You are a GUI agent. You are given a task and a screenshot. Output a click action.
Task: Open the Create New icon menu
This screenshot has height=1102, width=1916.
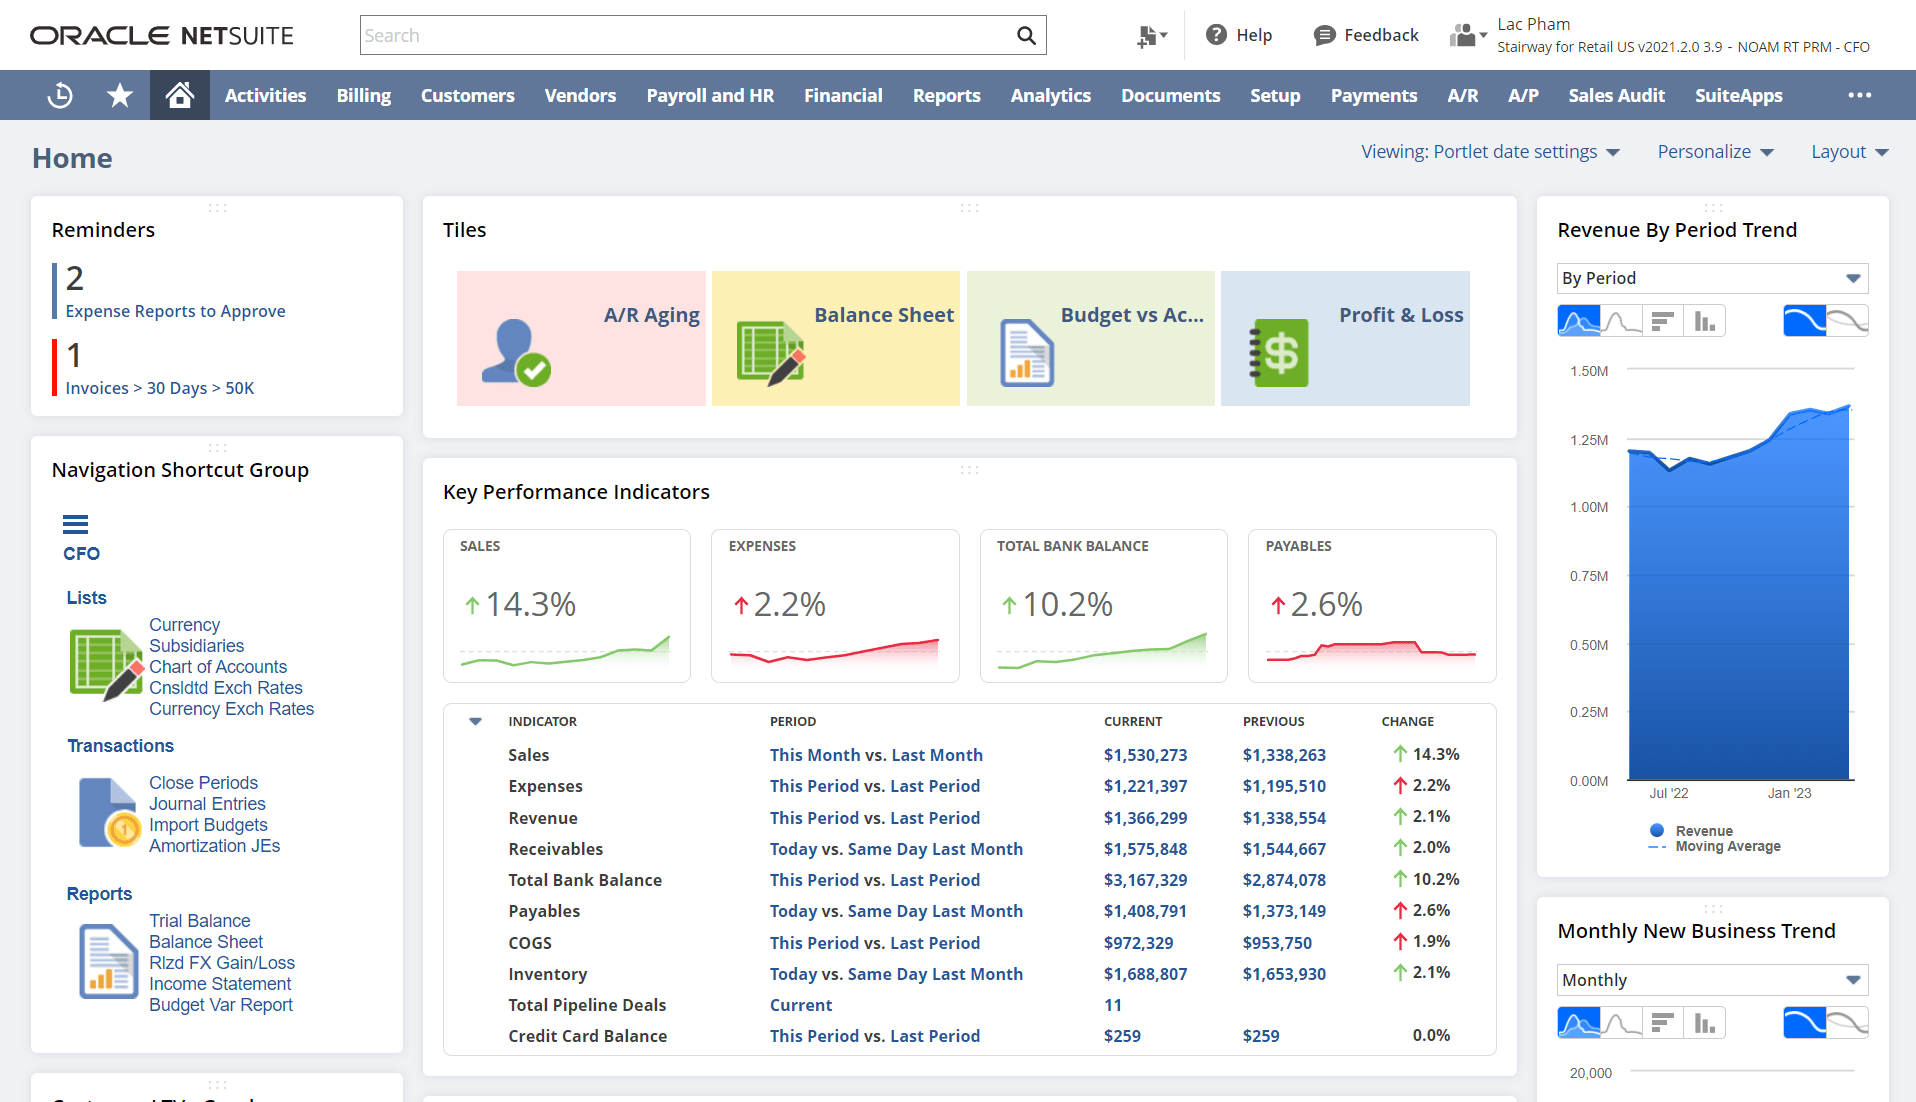(x=1152, y=36)
